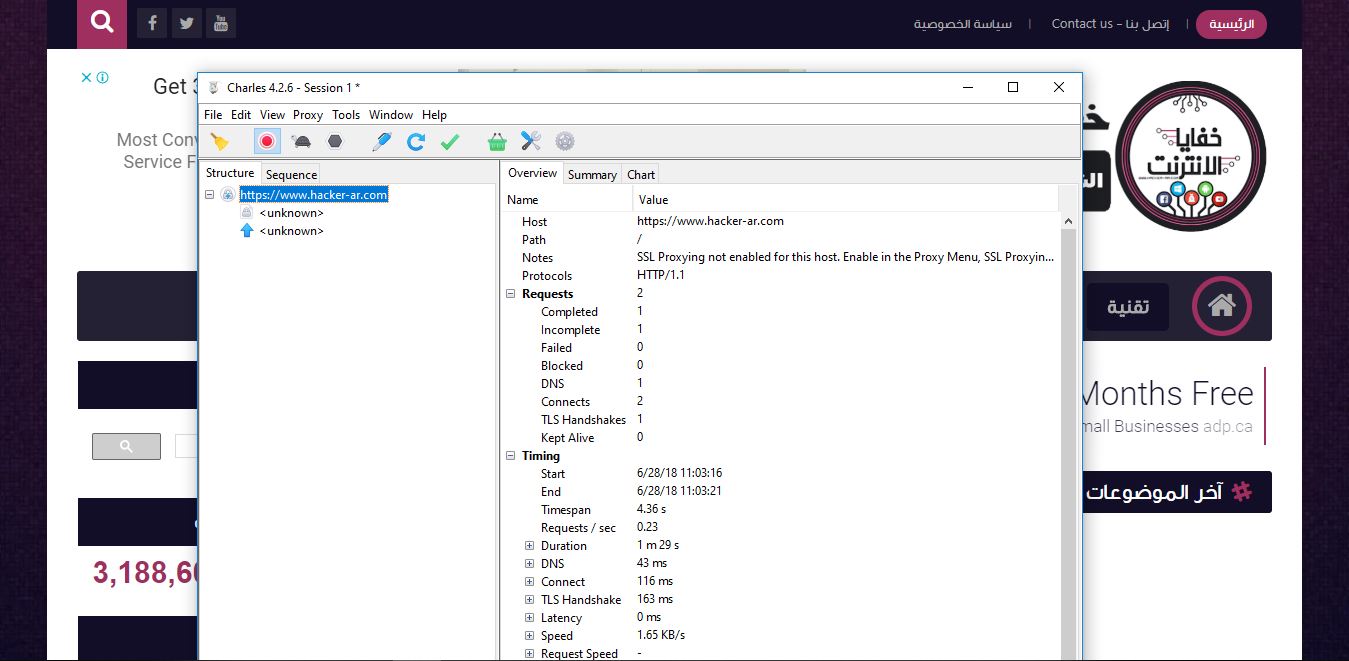Toggle throttling with the turtle icon

[301, 142]
